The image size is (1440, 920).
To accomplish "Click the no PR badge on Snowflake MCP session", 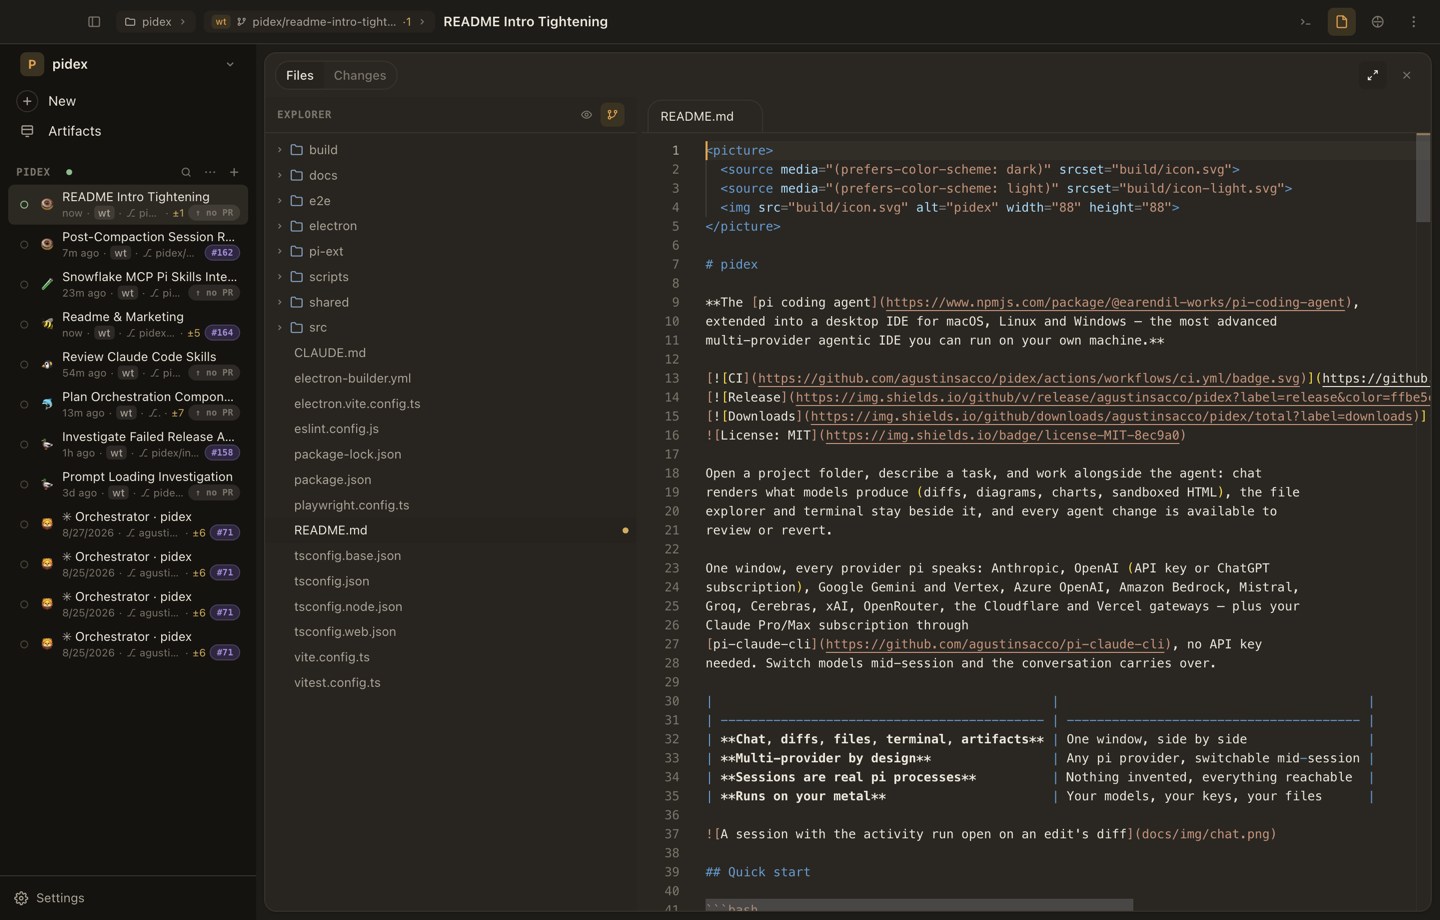I will click(215, 293).
